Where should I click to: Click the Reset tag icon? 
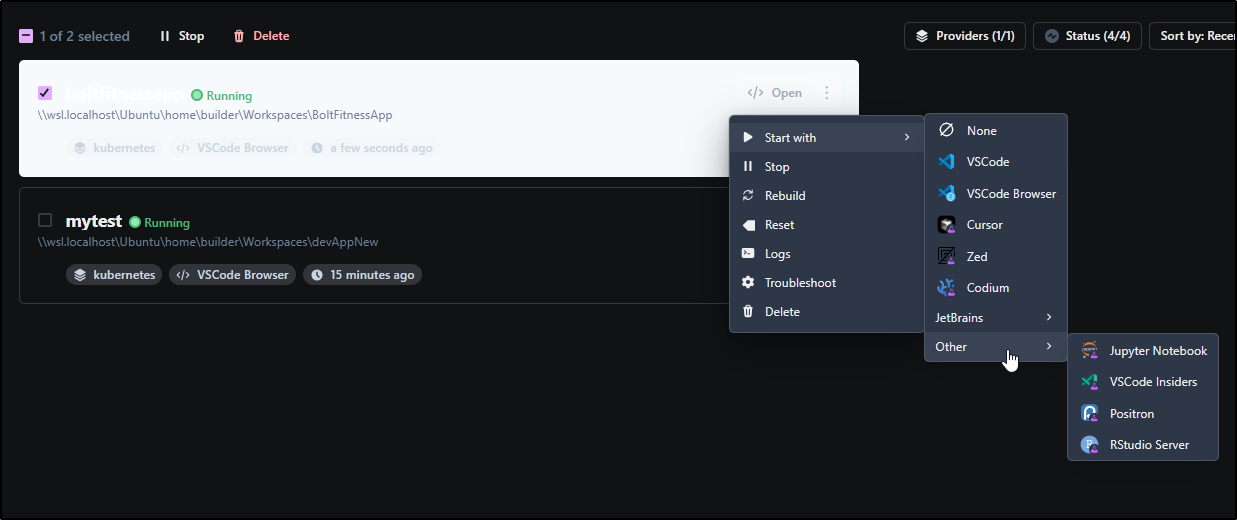pos(748,225)
